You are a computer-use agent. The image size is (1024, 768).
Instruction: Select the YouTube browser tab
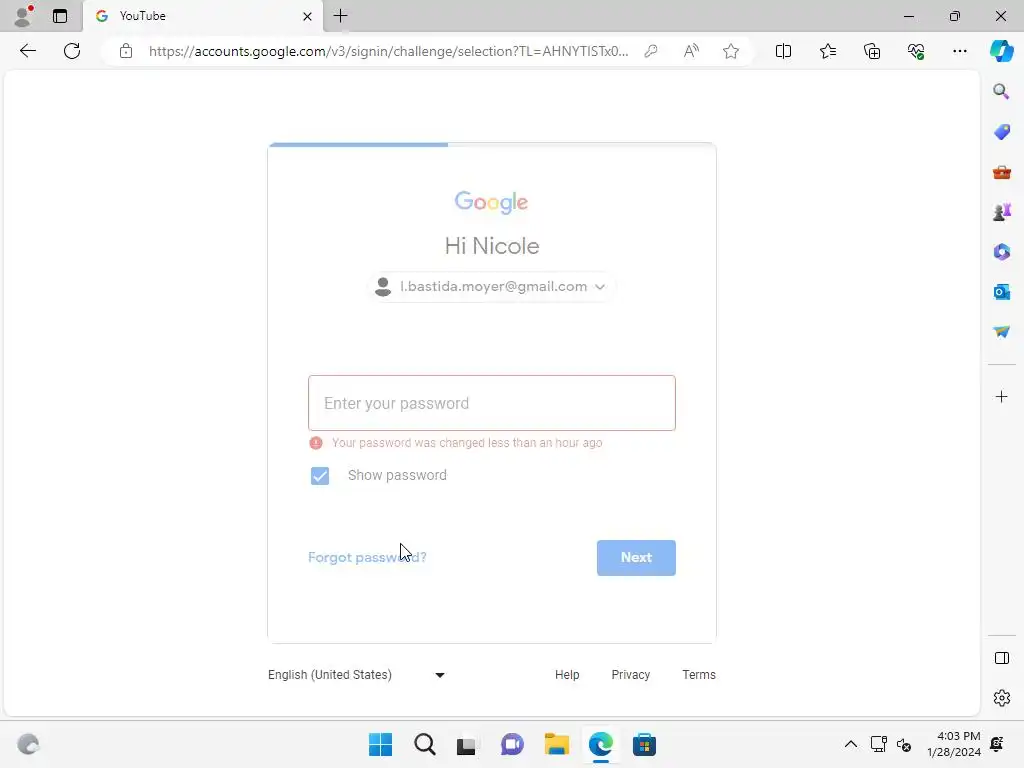202,16
